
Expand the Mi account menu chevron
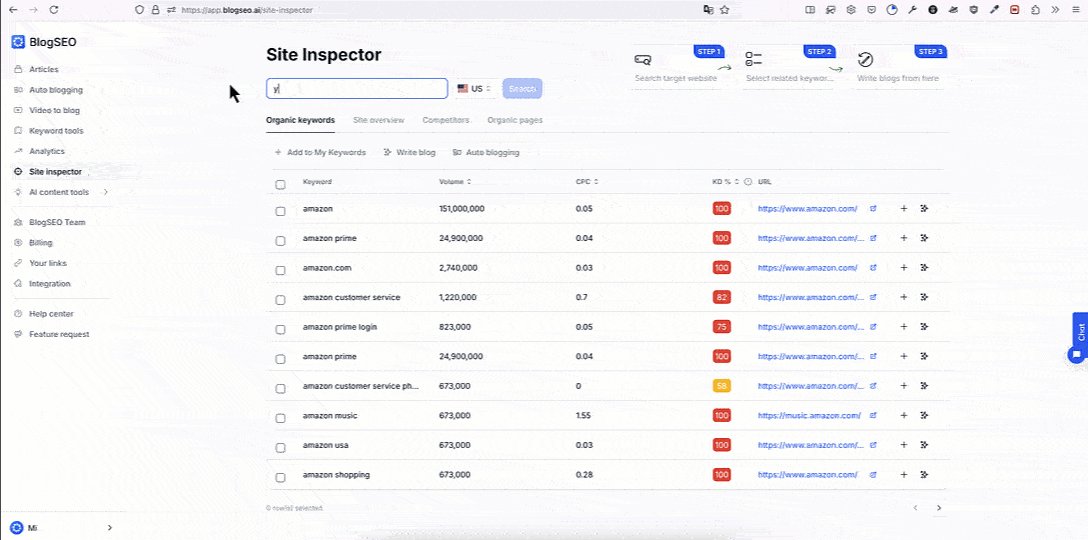110,528
